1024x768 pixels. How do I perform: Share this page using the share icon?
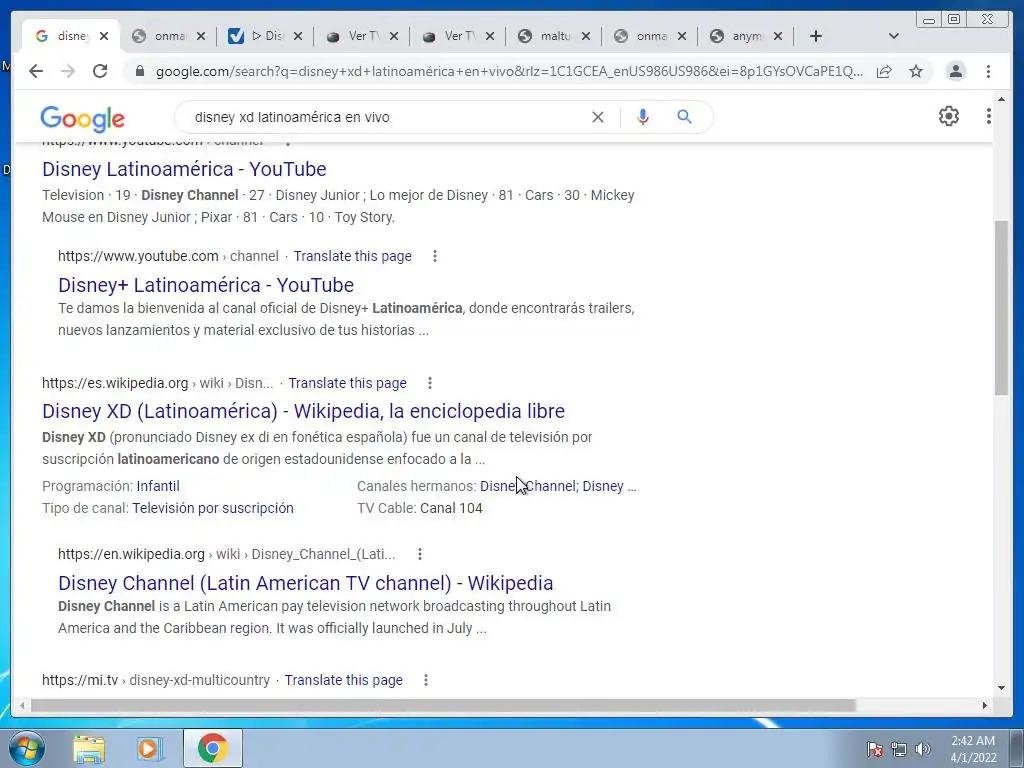click(884, 71)
